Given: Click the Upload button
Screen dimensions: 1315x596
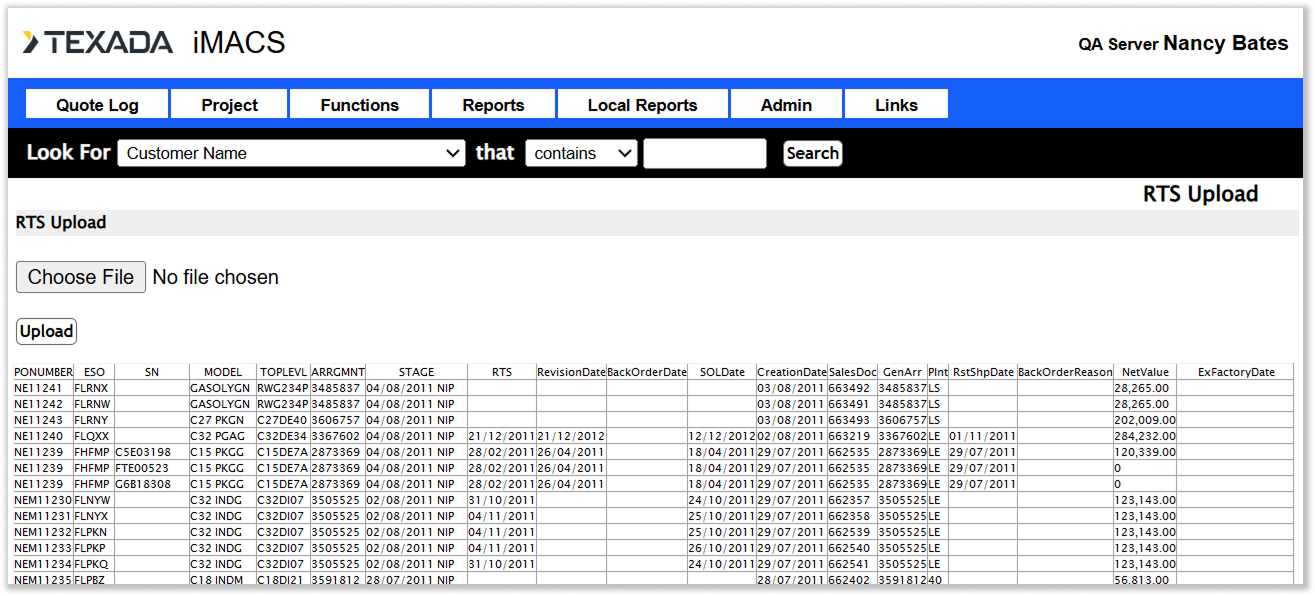Looking at the screenshot, I should 47,331.
